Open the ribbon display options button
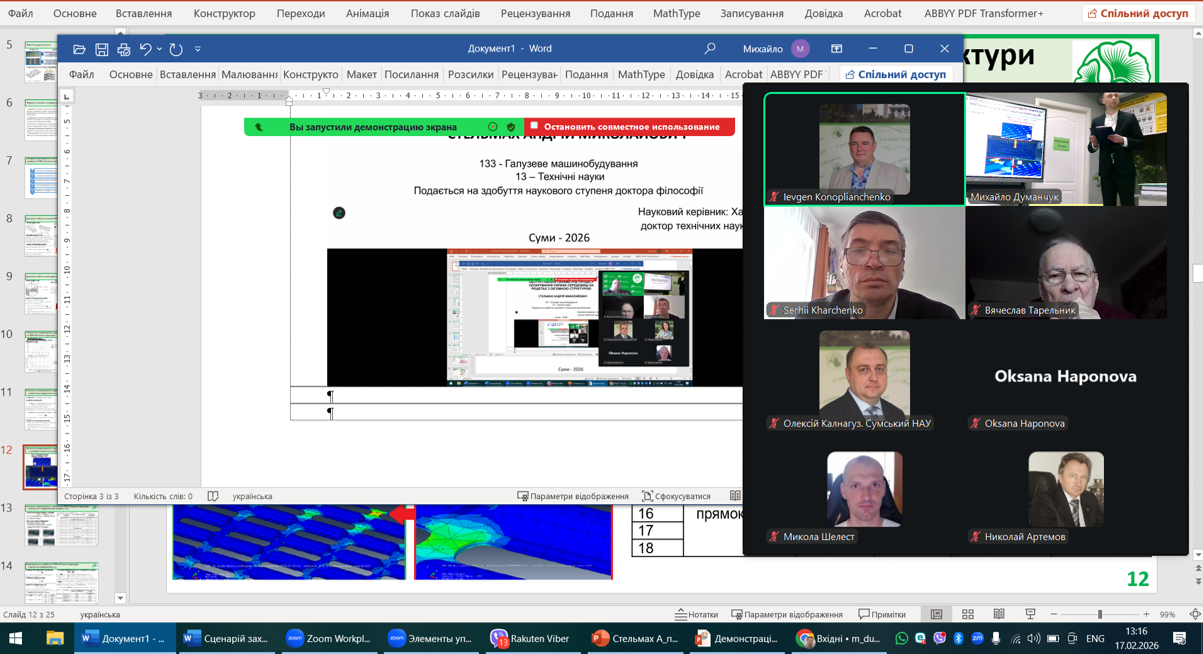1203x654 pixels. tap(837, 48)
